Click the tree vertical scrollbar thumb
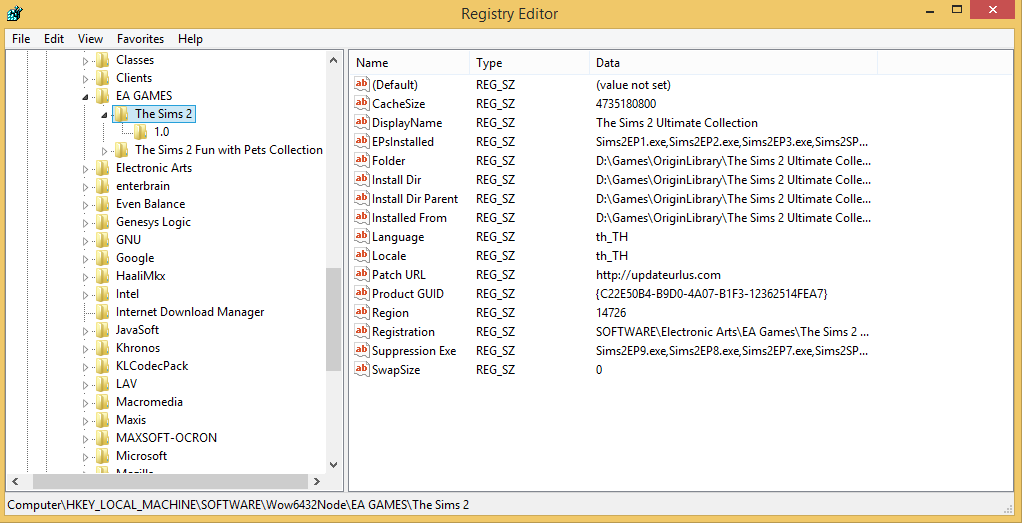Screen dimensions: 1022x523 click(334, 320)
